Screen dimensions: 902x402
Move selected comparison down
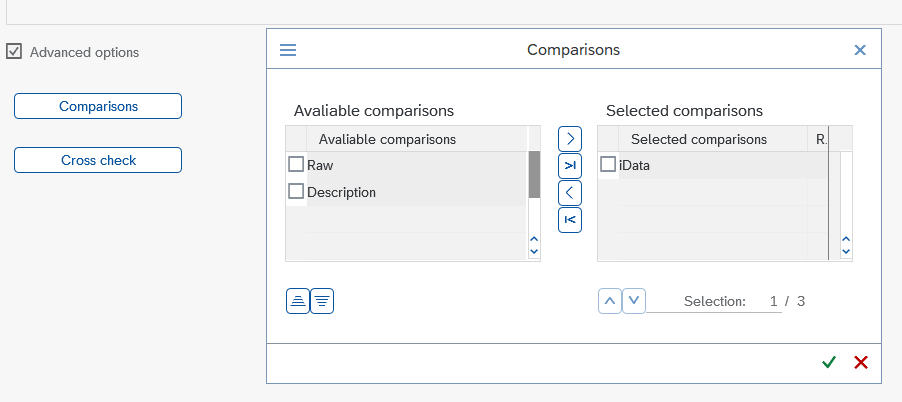[634, 300]
